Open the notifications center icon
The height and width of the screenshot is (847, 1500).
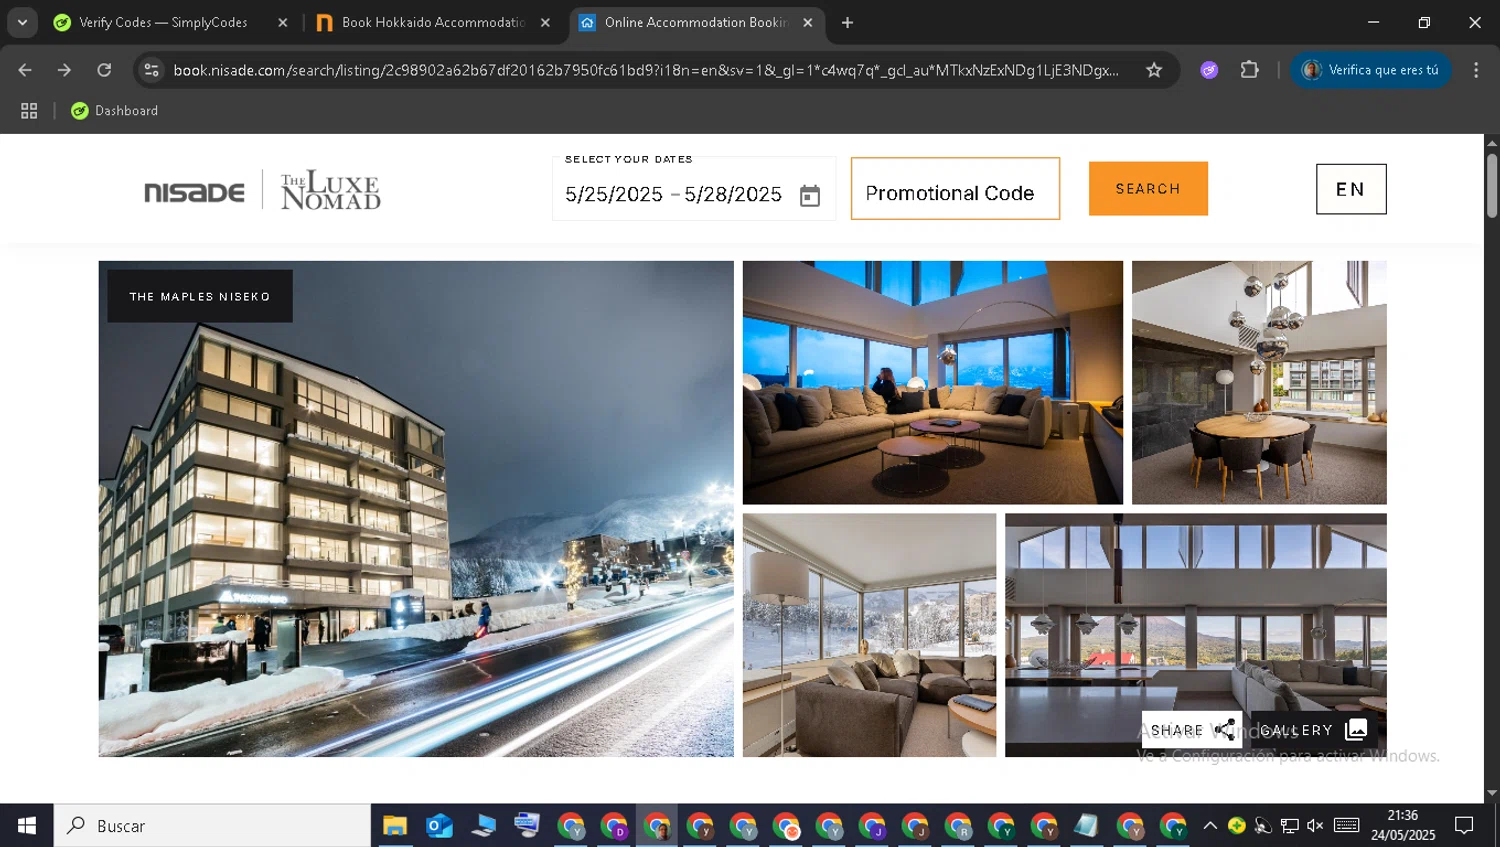[x=1464, y=826]
